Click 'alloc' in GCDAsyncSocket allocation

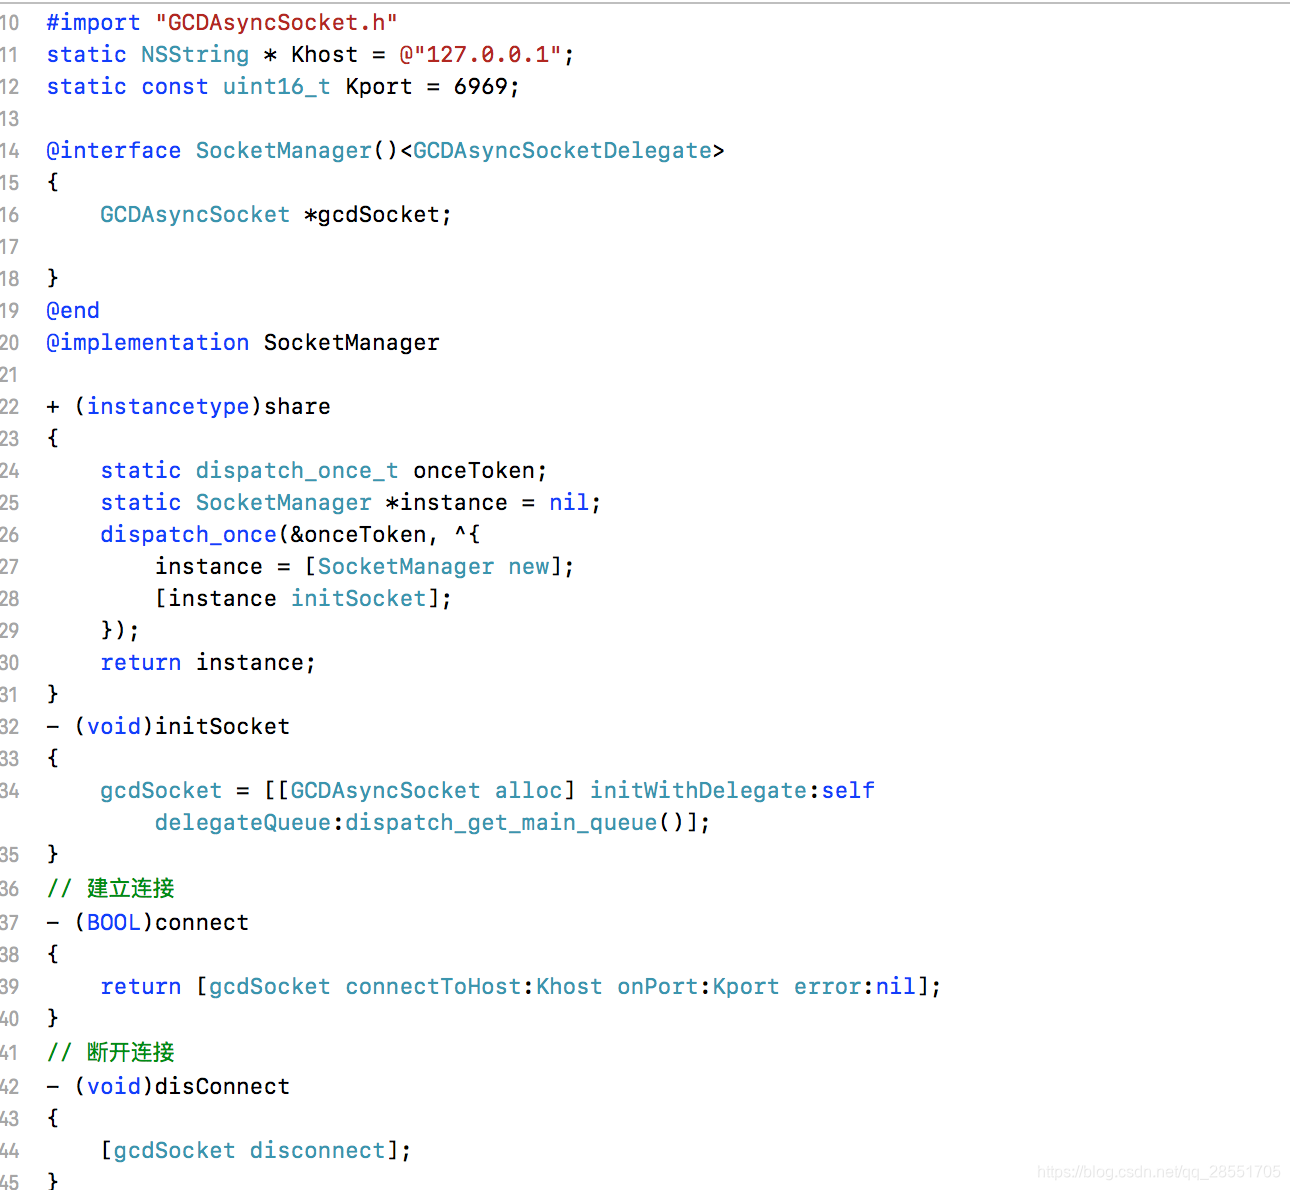point(529,790)
